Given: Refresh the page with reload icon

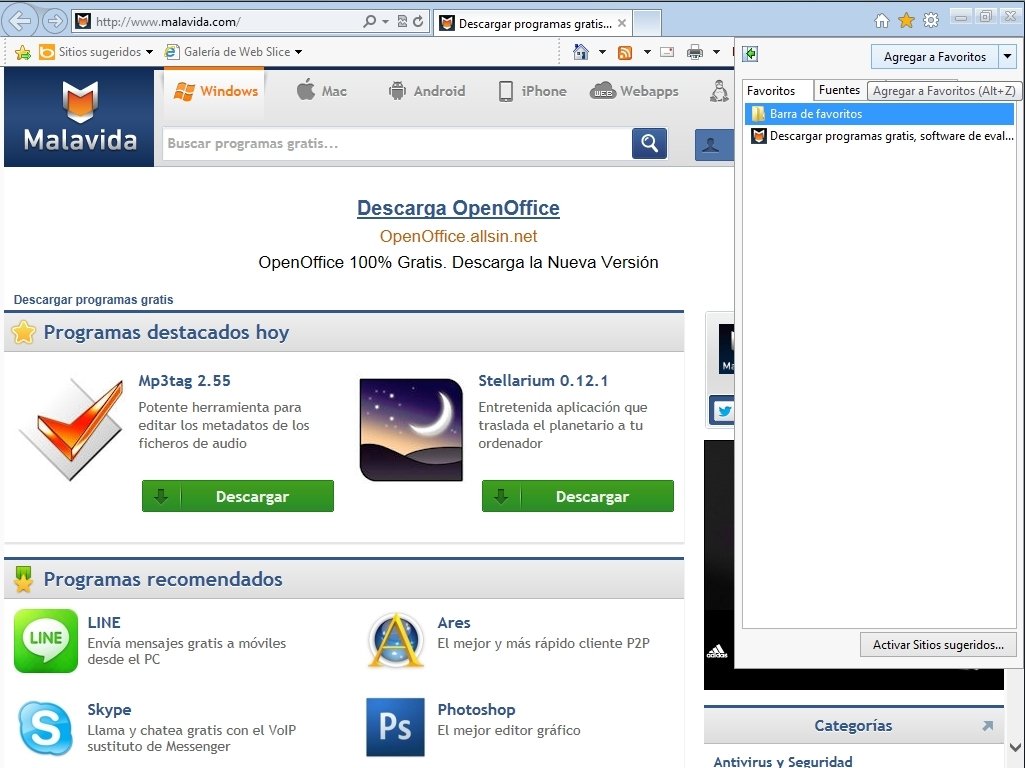Looking at the screenshot, I should click(x=418, y=22).
